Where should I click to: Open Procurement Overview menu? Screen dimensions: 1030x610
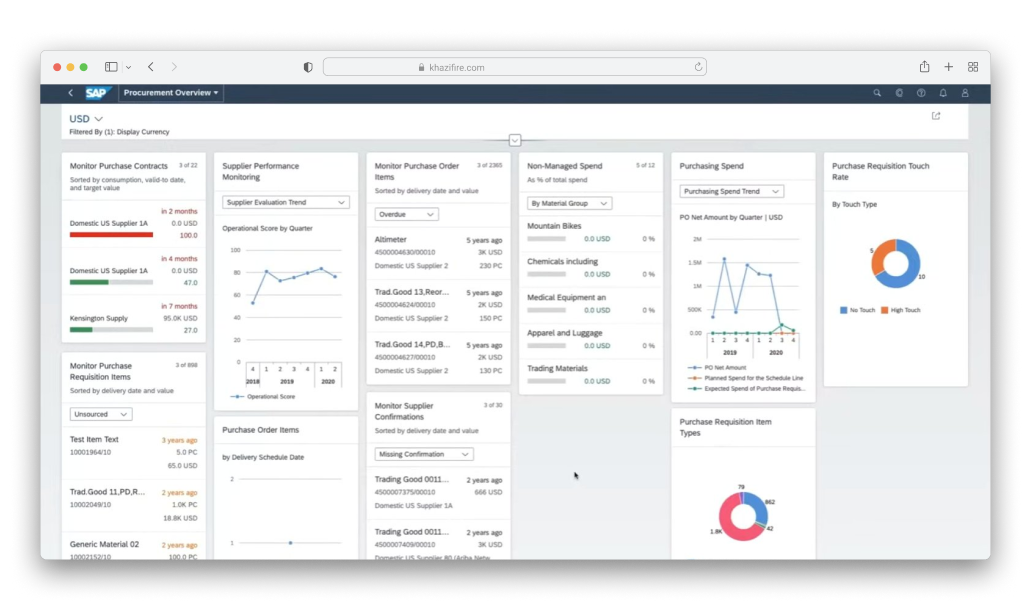pos(171,93)
